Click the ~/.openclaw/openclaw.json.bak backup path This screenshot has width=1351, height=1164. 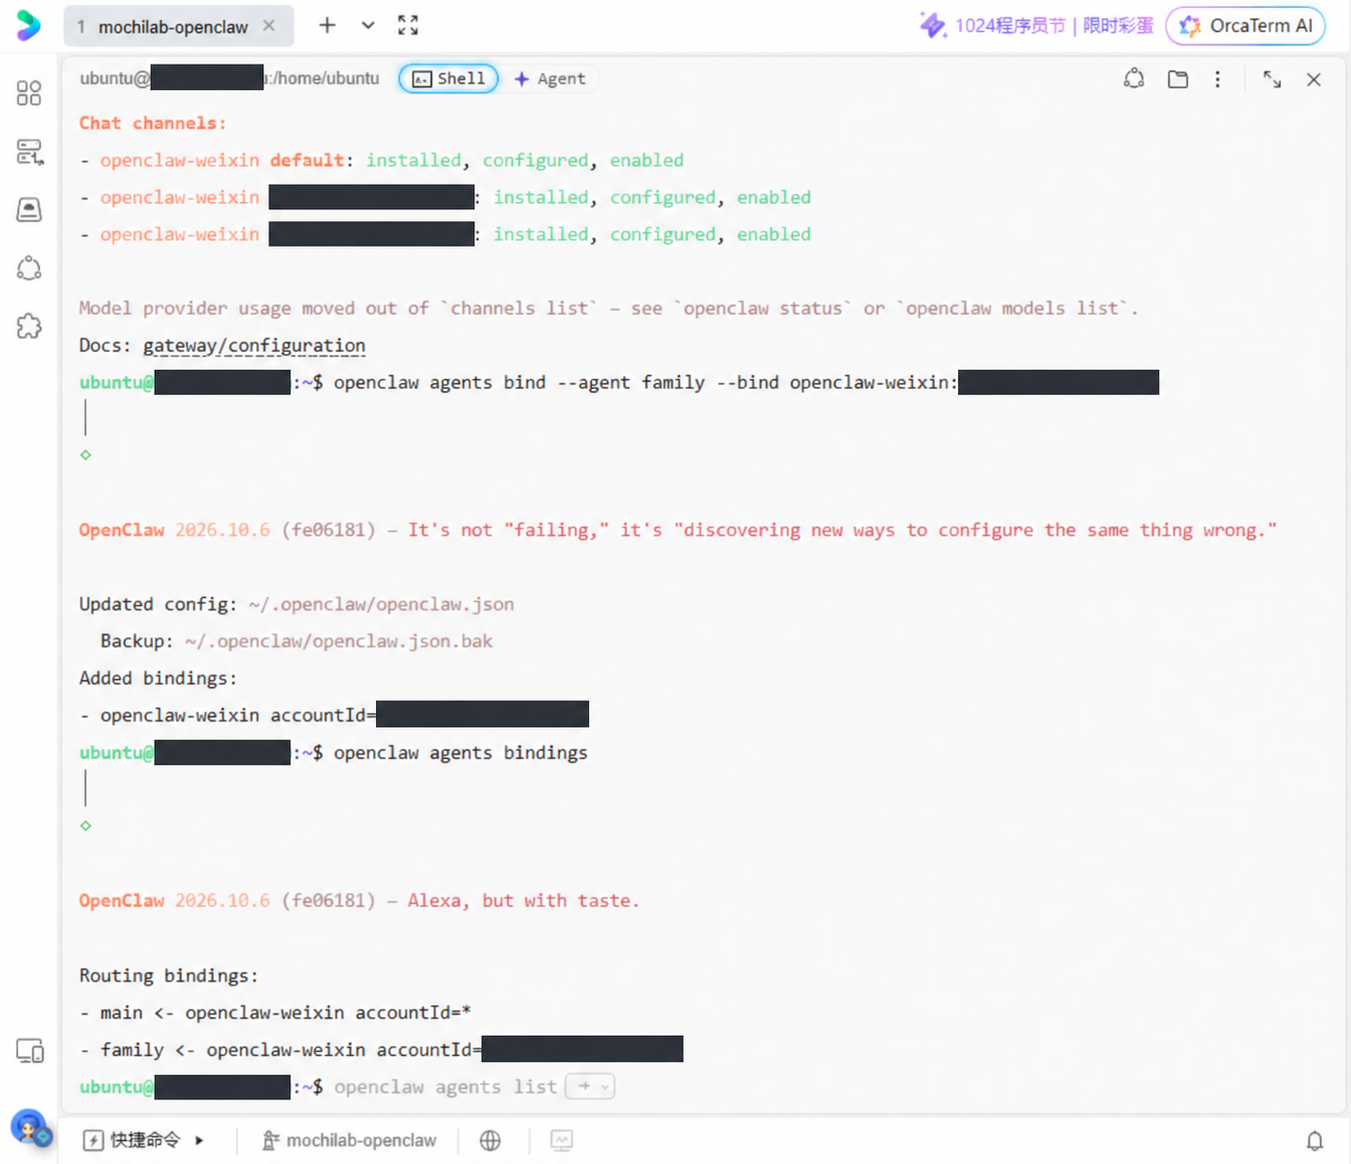tap(339, 641)
